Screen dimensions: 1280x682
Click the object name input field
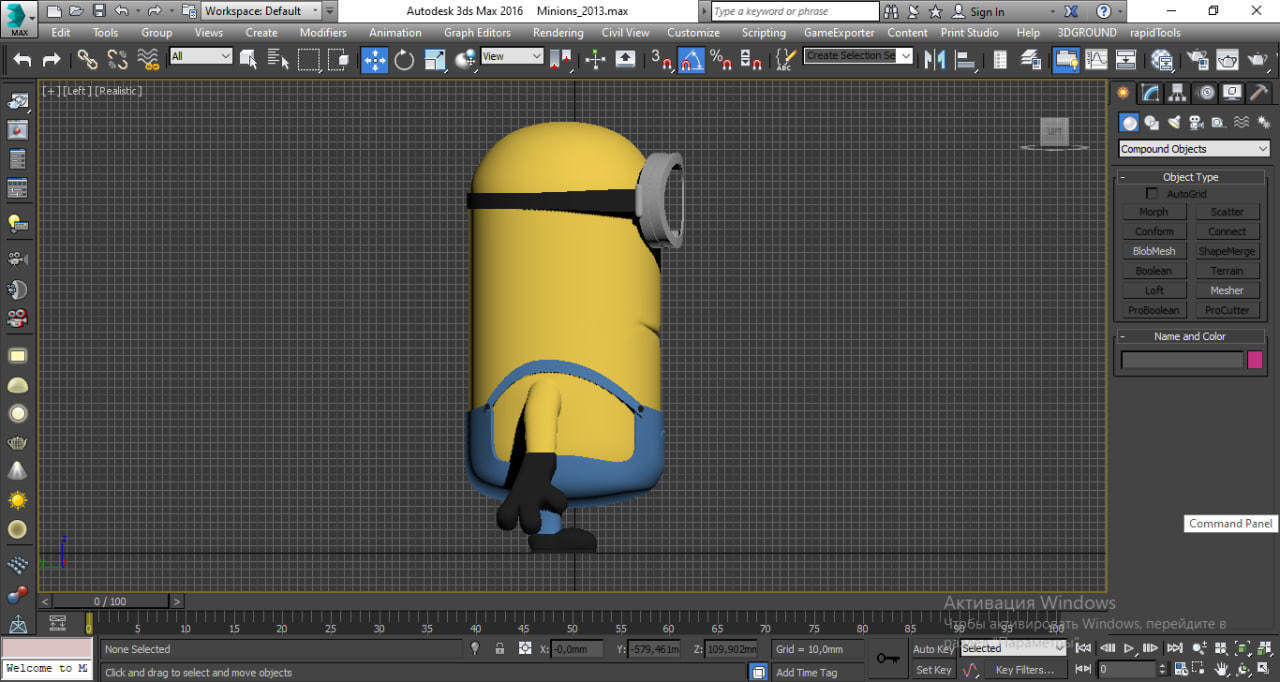[x=1182, y=360]
